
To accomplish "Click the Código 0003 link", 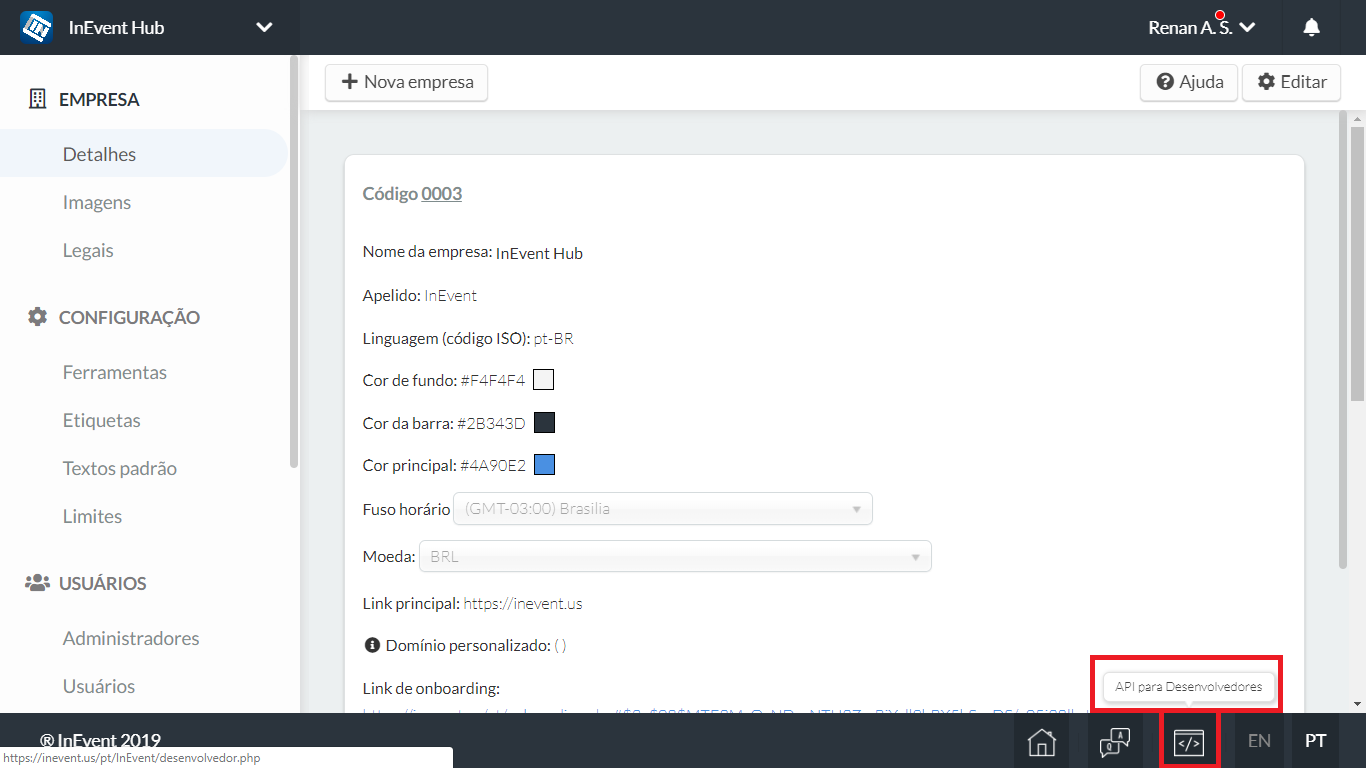I will [442, 193].
